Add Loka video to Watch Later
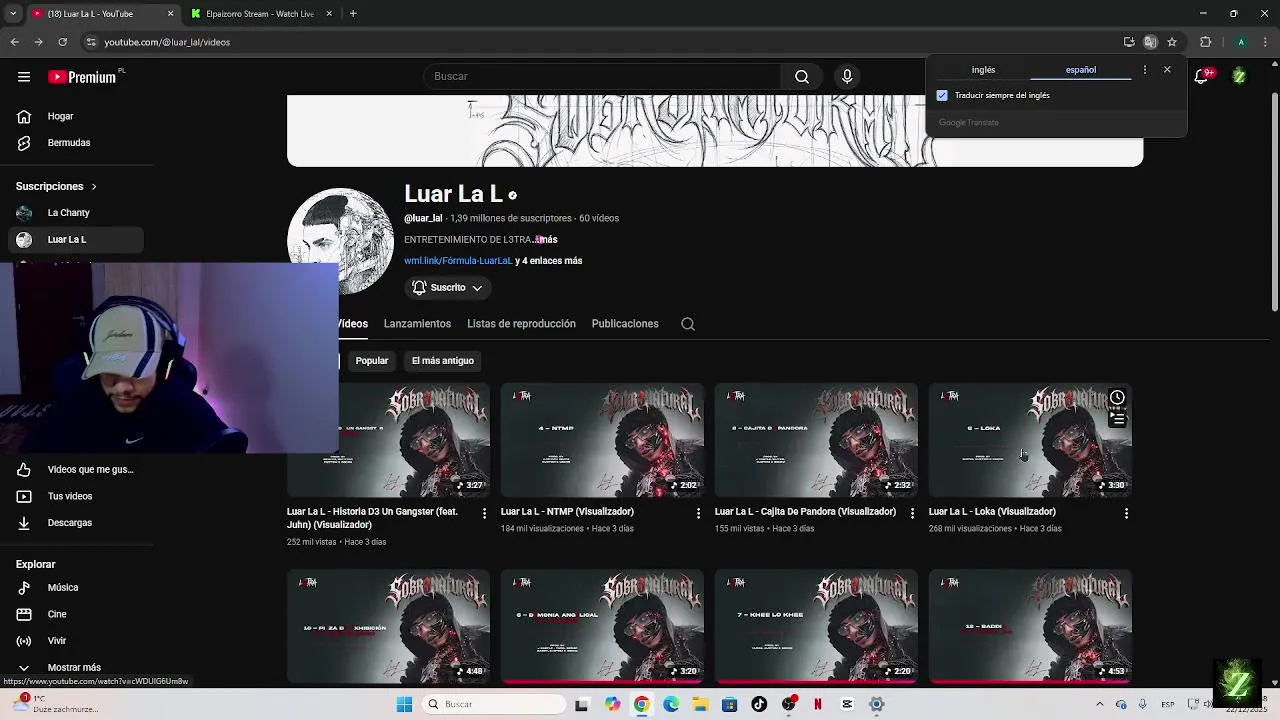This screenshot has height=720, width=1280. pos(1117,398)
